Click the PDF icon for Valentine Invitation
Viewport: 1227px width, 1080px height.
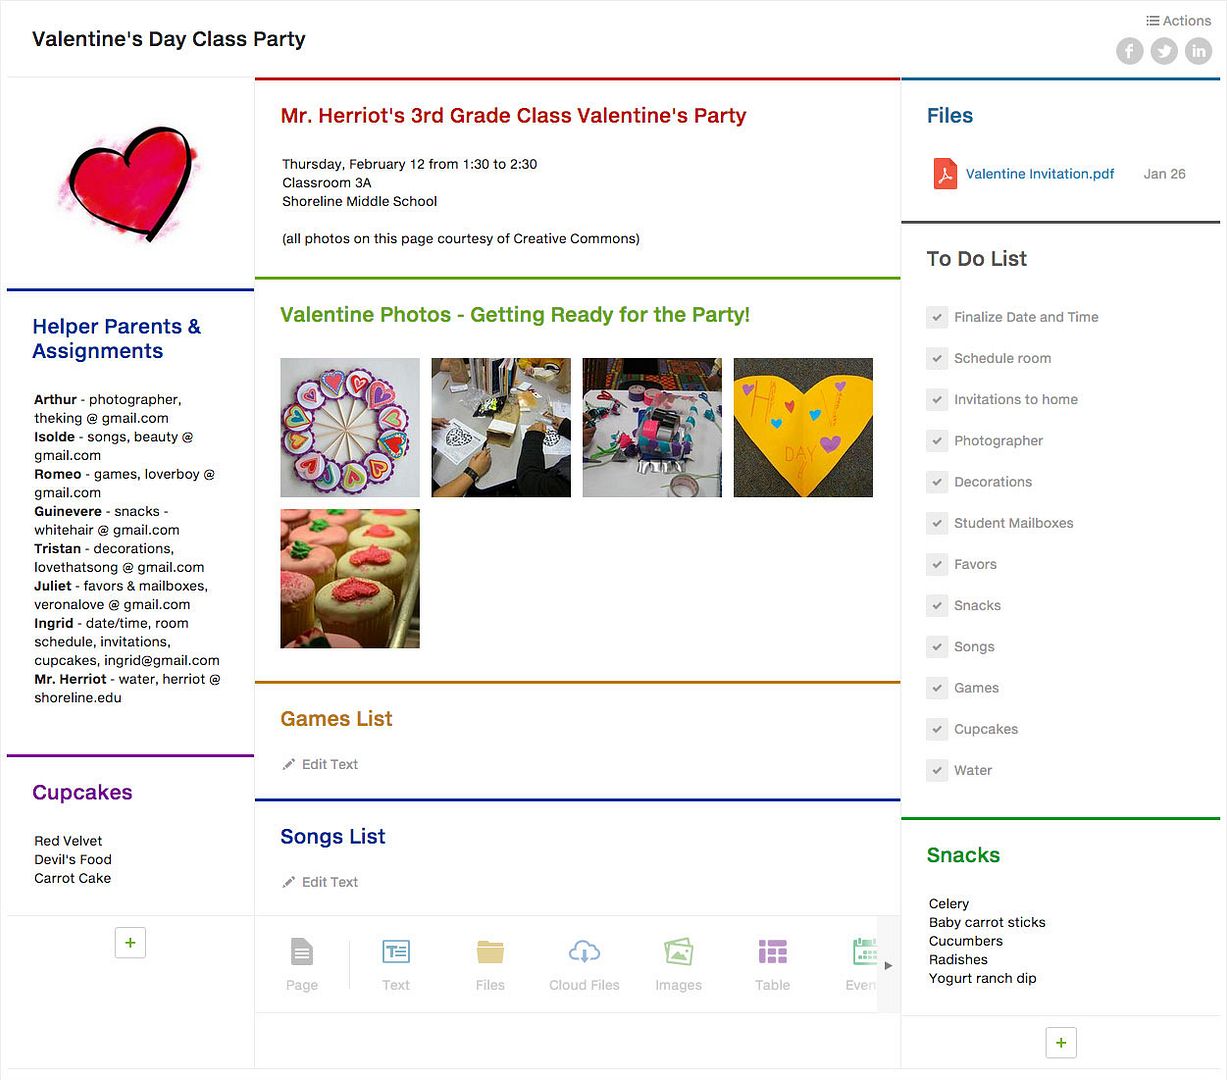pos(945,174)
